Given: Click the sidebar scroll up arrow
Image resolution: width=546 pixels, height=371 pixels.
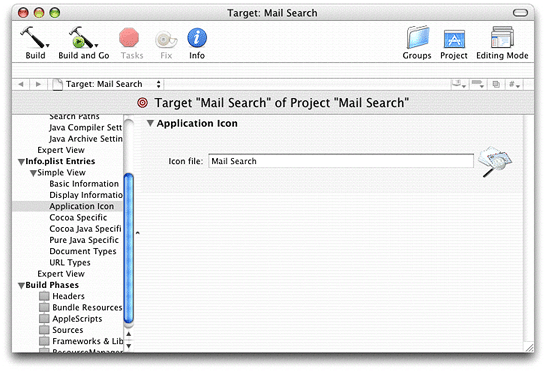Looking at the screenshot, I should (128, 334).
